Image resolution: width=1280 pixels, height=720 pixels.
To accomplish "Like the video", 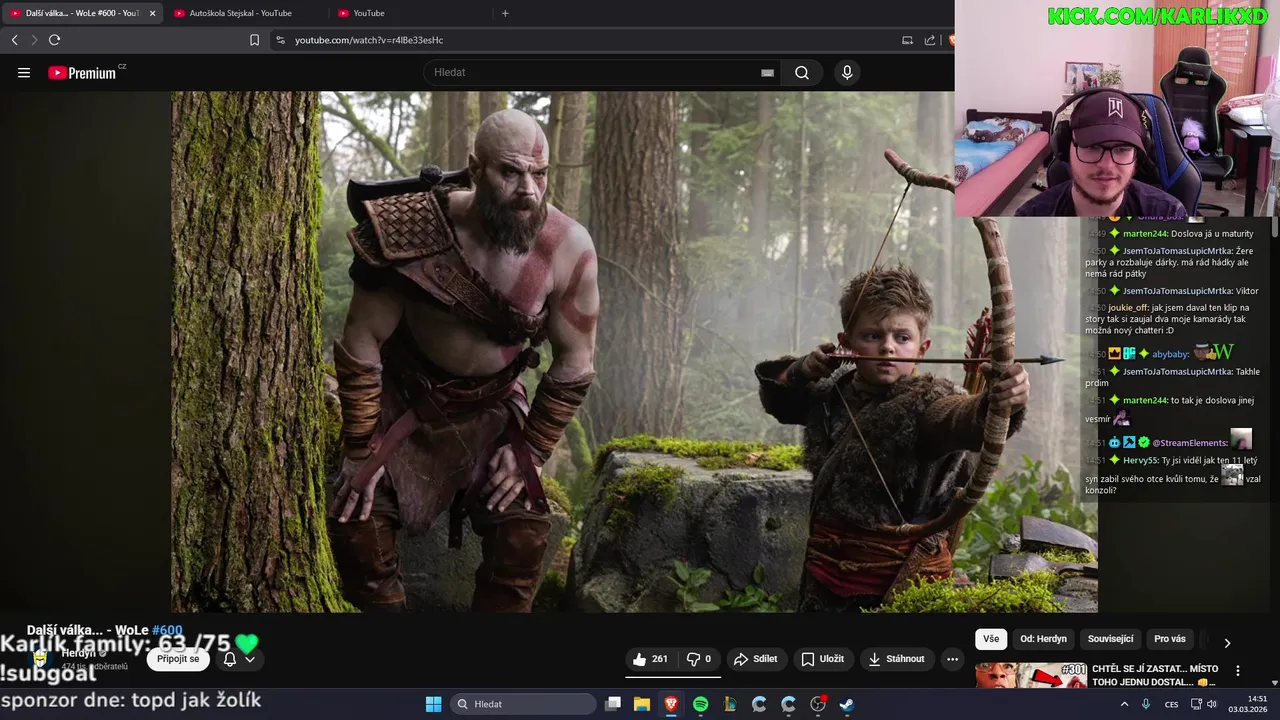I will coord(649,659).
